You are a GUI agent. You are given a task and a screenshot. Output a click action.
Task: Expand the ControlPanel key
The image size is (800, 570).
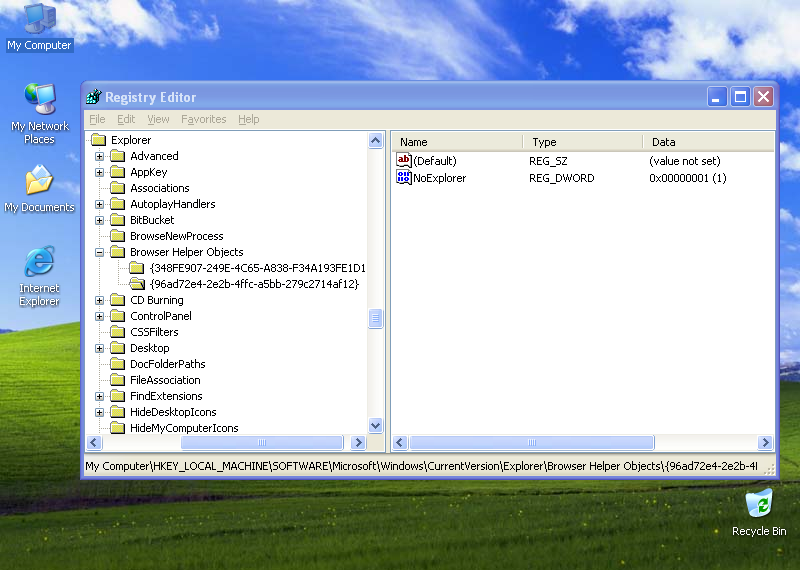(99, 316)
